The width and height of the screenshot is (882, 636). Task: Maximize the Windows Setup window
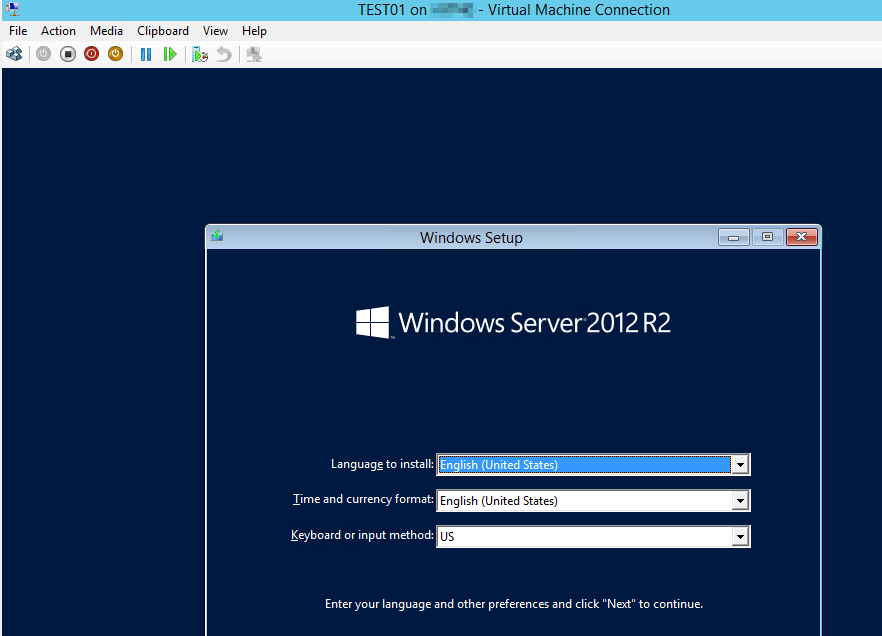(x=767, y=237)
